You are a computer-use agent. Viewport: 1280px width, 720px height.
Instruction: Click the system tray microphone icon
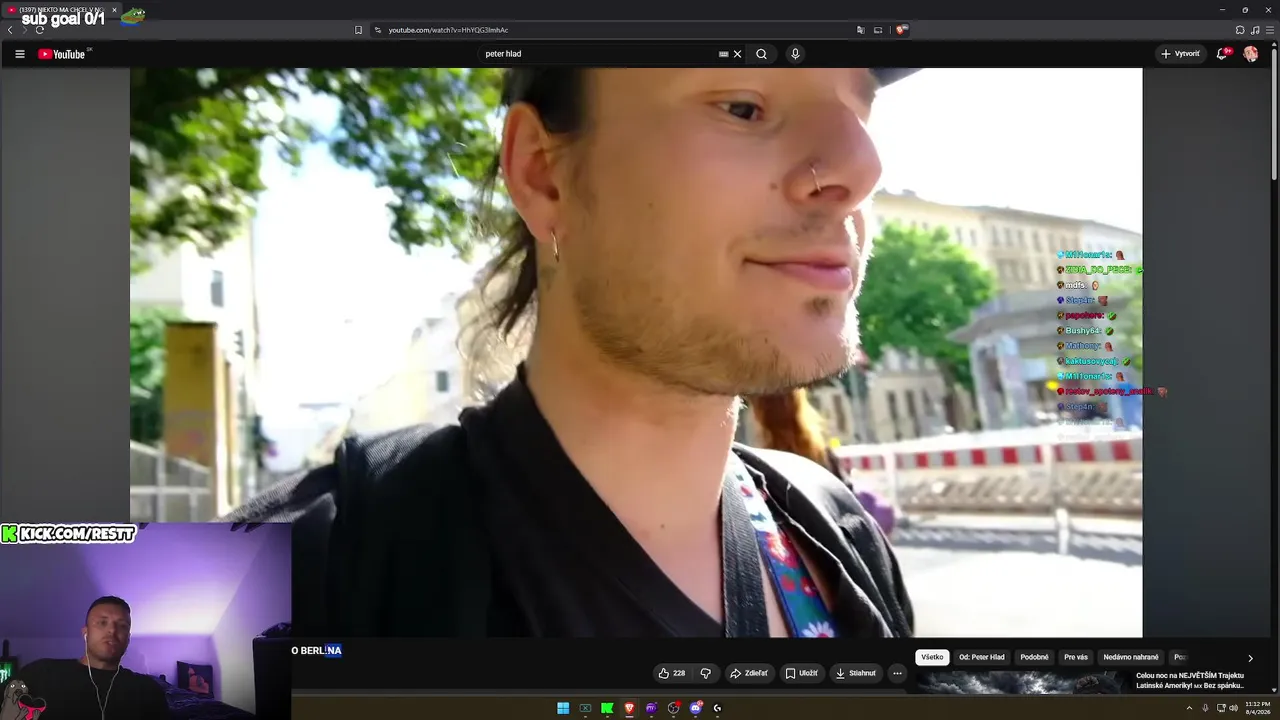pos(1205,708)
